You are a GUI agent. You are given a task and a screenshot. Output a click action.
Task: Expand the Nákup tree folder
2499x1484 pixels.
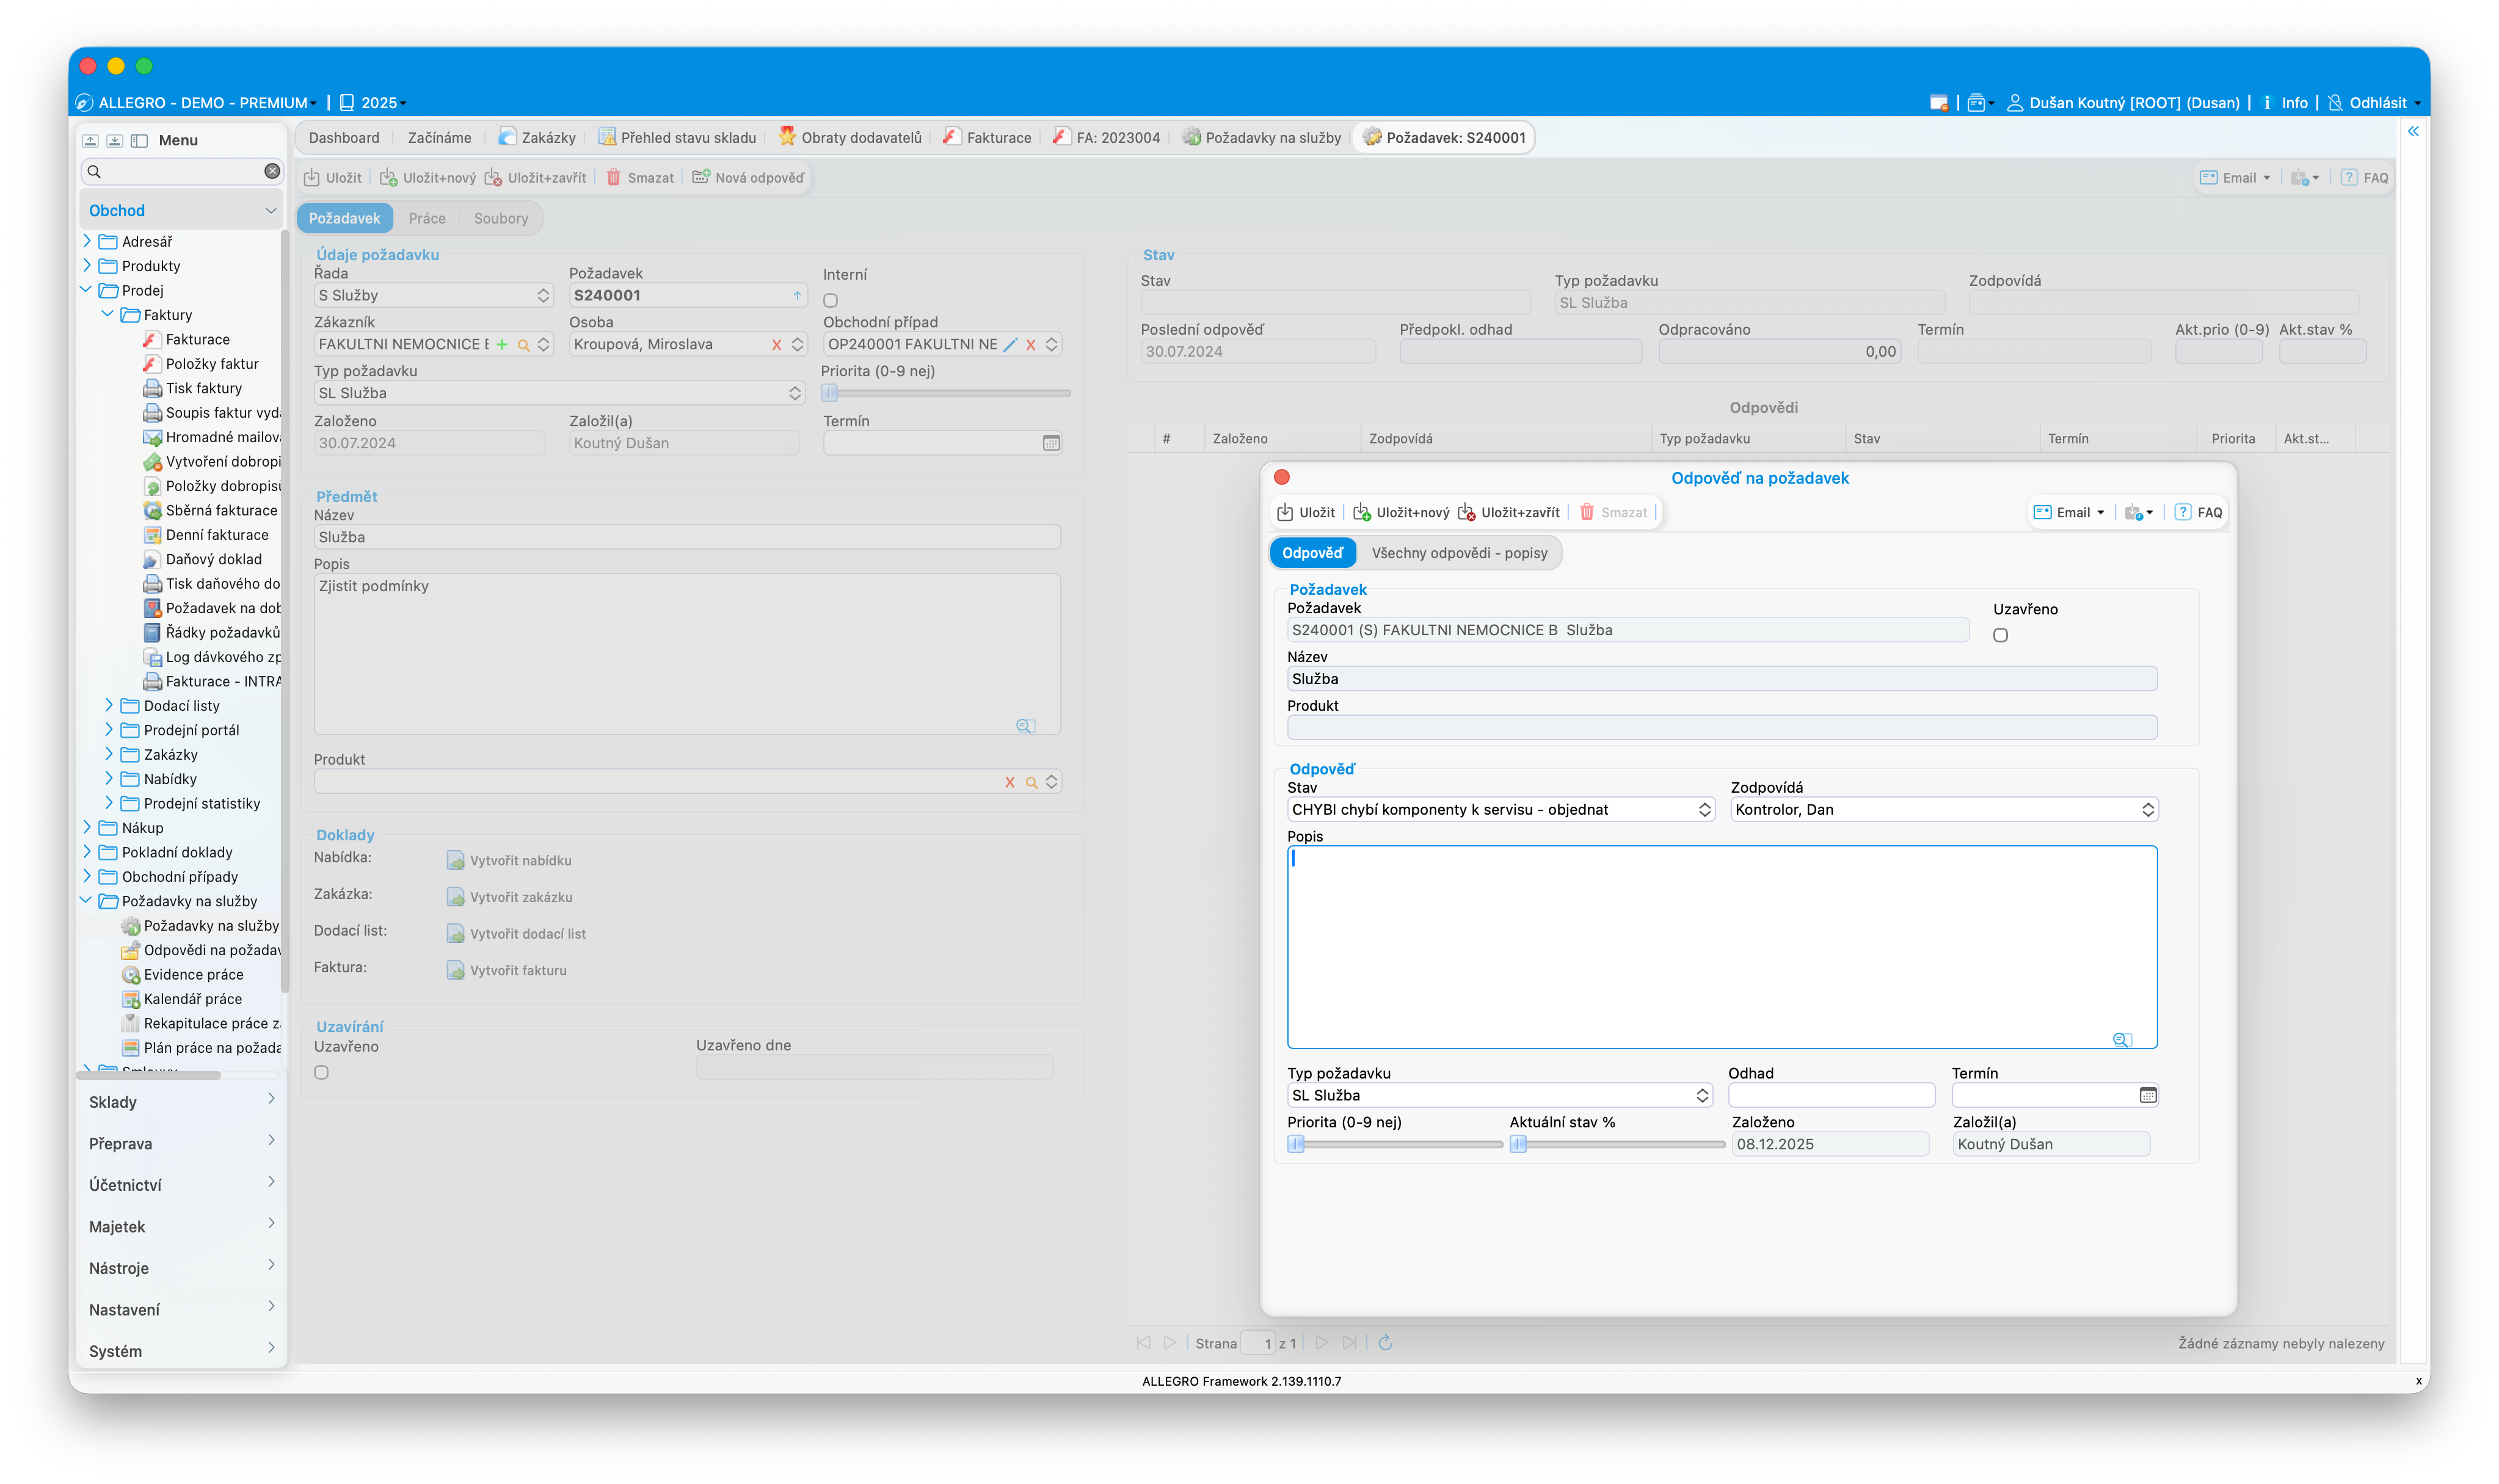[x=87, y=827]
